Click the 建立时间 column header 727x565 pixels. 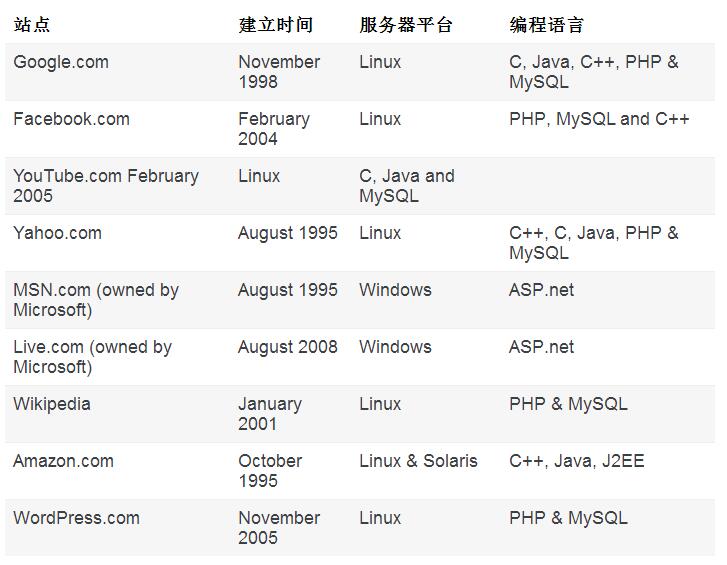pyautogui.click(x=275, y=25)
